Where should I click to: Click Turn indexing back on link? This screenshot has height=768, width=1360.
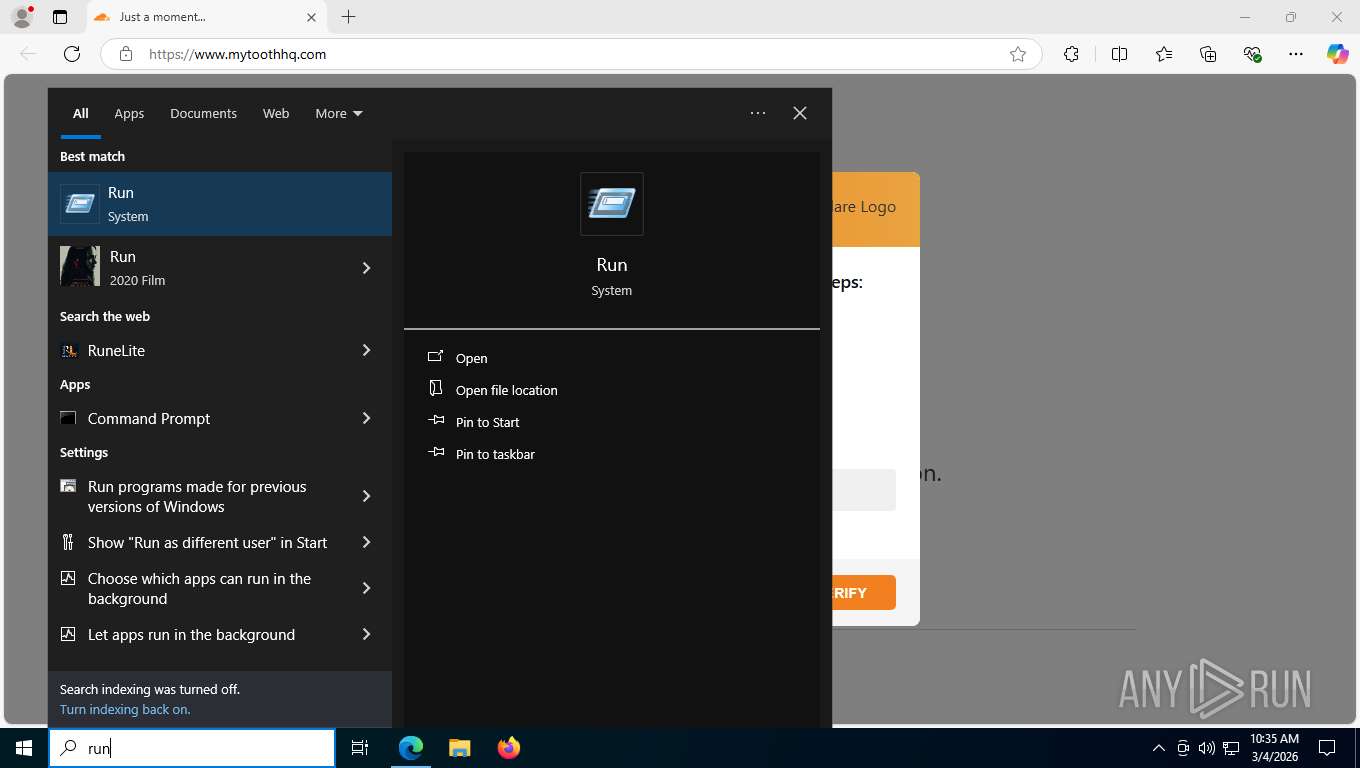(125, 709)
